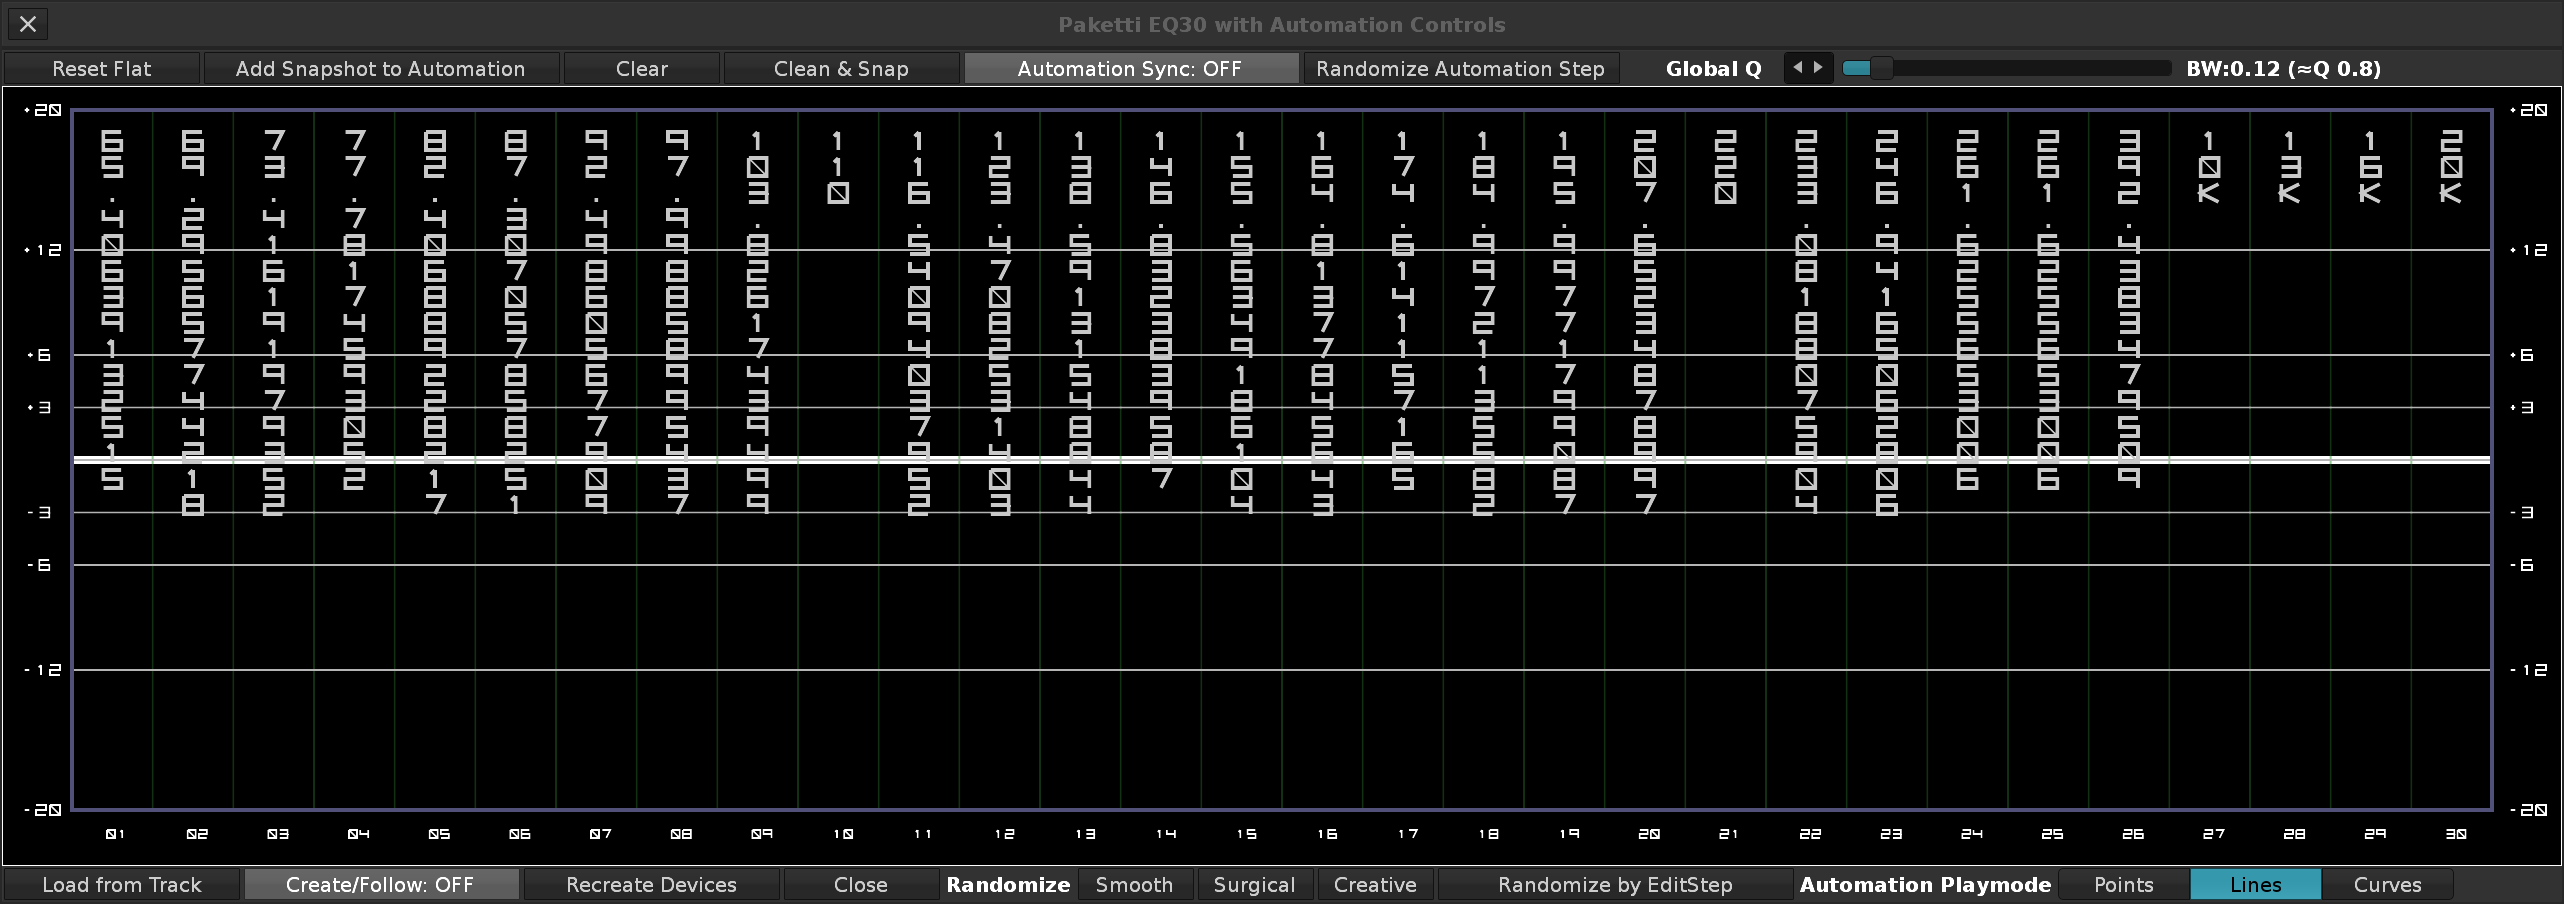Click Add Snapshot to Automation
2564x904 pixels.
(x=381, y=69)
